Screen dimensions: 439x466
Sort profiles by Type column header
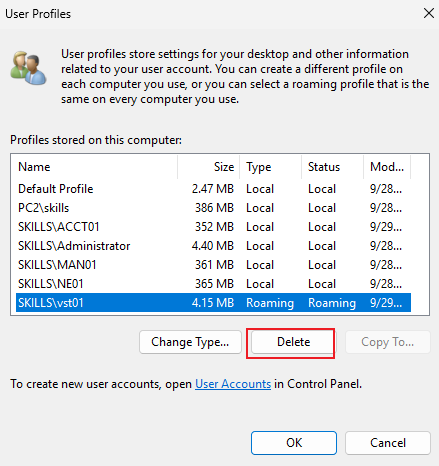click(271, 167)
